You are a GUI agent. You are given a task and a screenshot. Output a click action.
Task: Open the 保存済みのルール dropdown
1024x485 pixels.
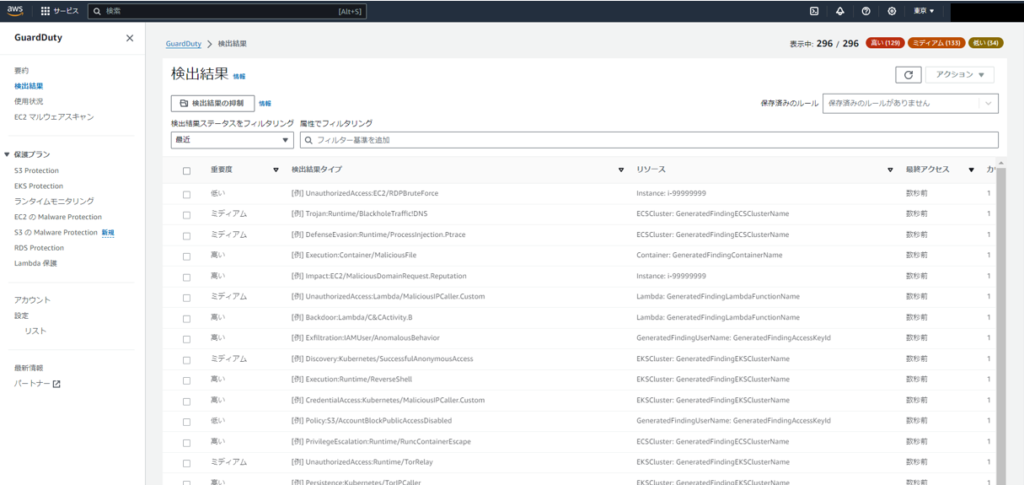(910, 103)
